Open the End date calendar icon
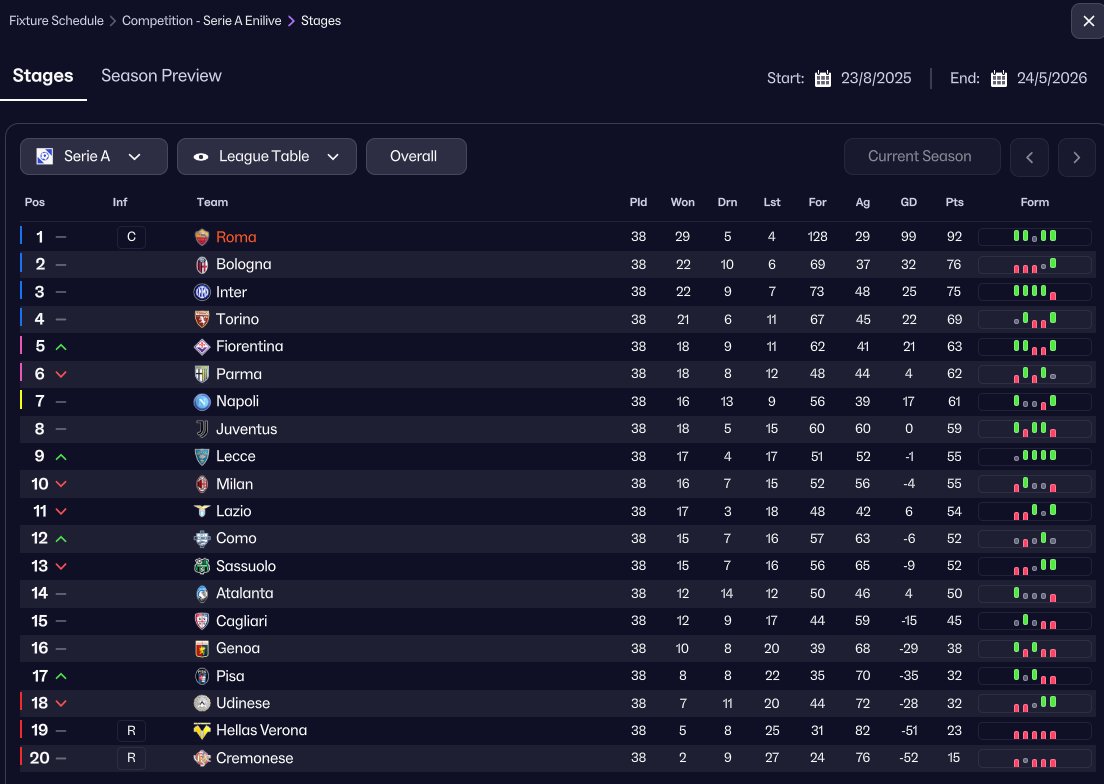 (998, 78)
